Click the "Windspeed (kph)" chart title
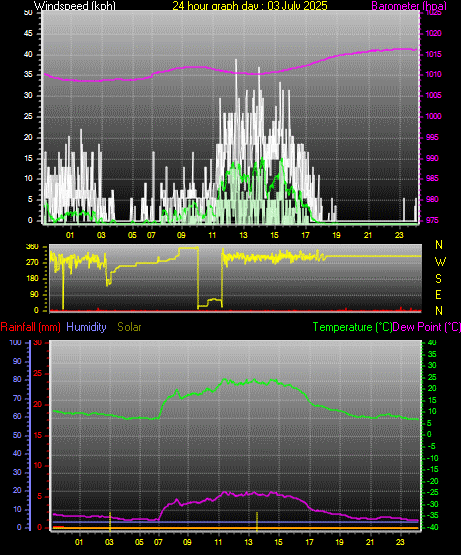The image size is (461, 555). click(75, 6)
